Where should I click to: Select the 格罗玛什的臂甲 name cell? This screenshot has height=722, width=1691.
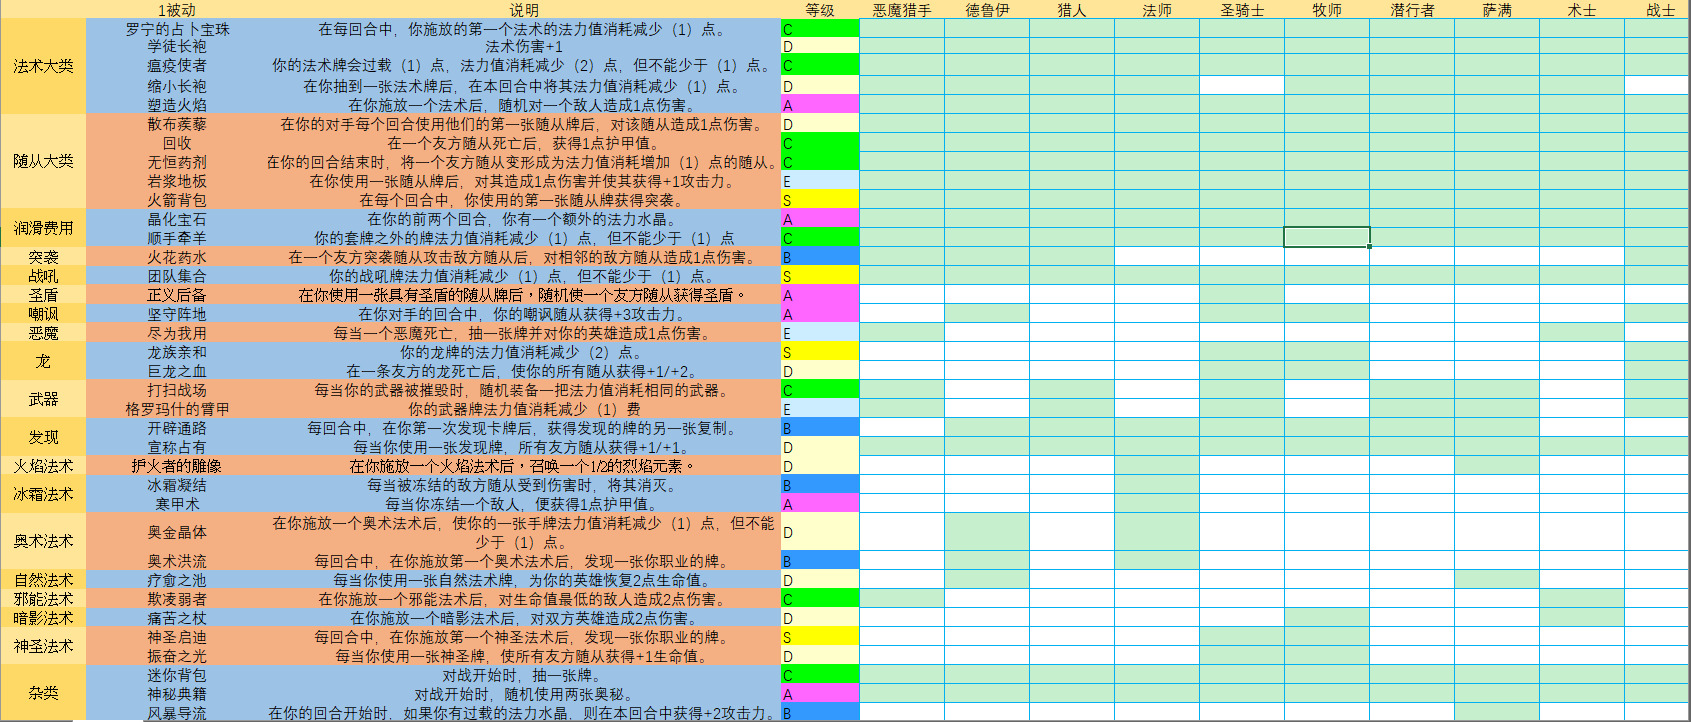click(x=177, y=409)
